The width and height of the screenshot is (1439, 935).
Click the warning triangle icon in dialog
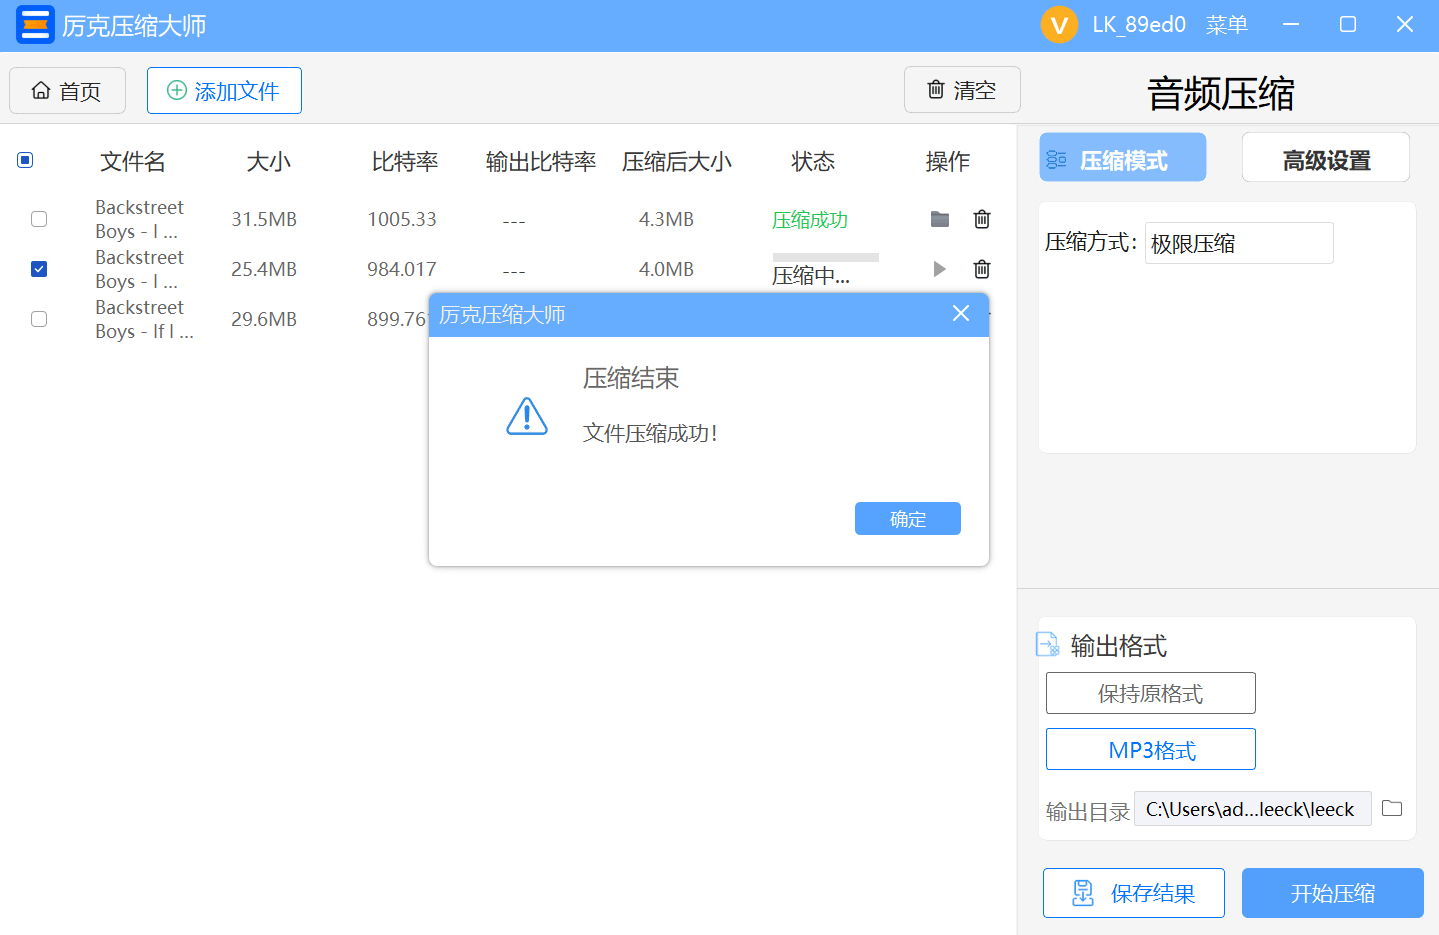point(527,416)
